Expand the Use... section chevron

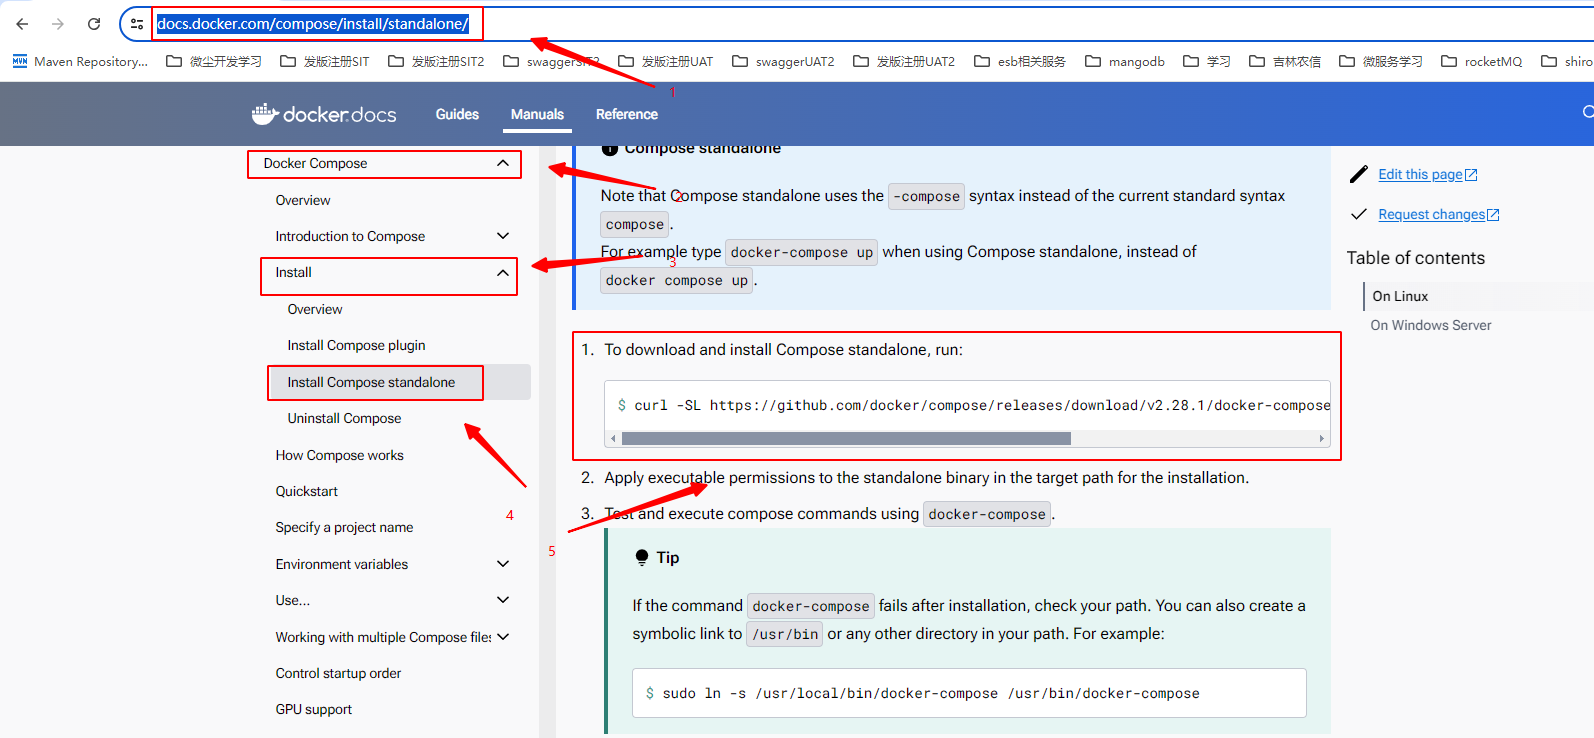click(503, 600)
